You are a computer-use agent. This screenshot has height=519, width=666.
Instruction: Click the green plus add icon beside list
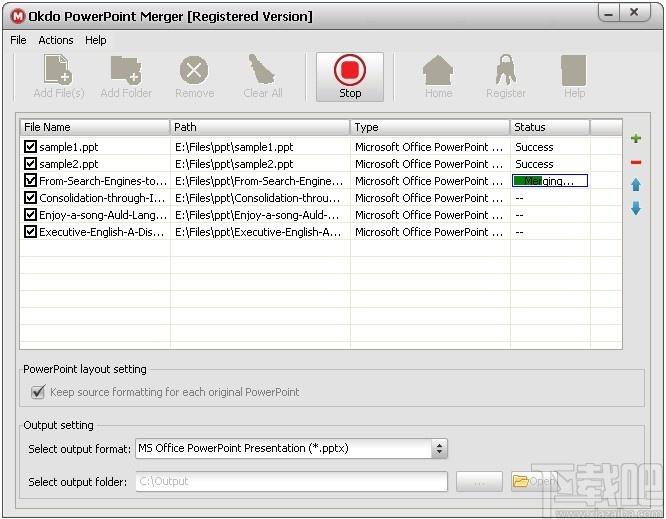tap(636, 138)
